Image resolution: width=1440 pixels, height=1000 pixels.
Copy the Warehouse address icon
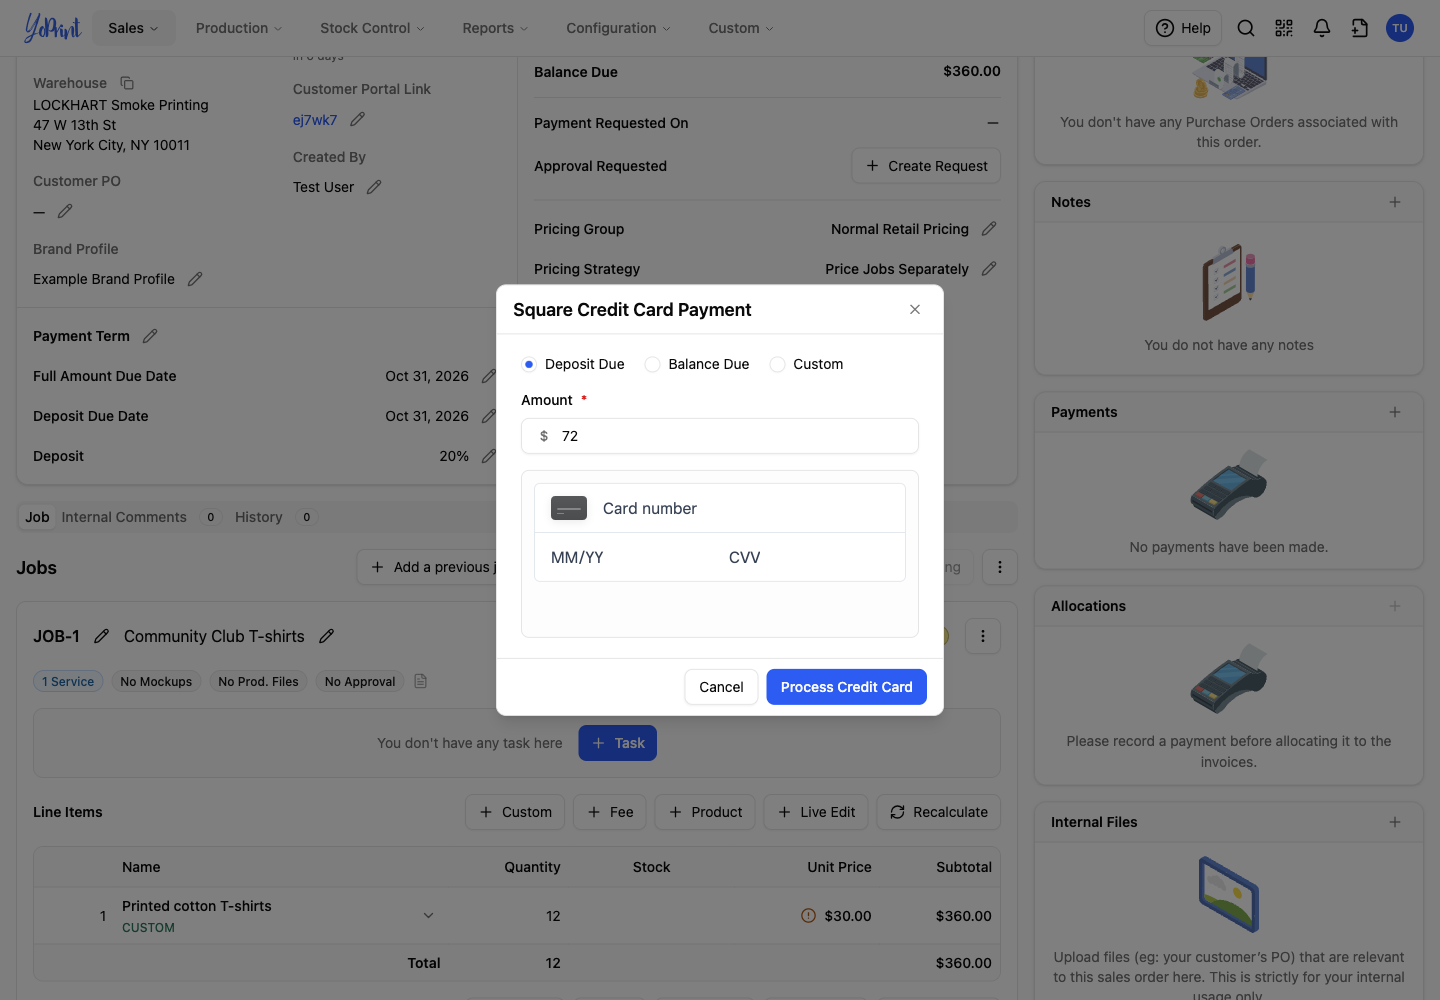(x=127, y=83)
